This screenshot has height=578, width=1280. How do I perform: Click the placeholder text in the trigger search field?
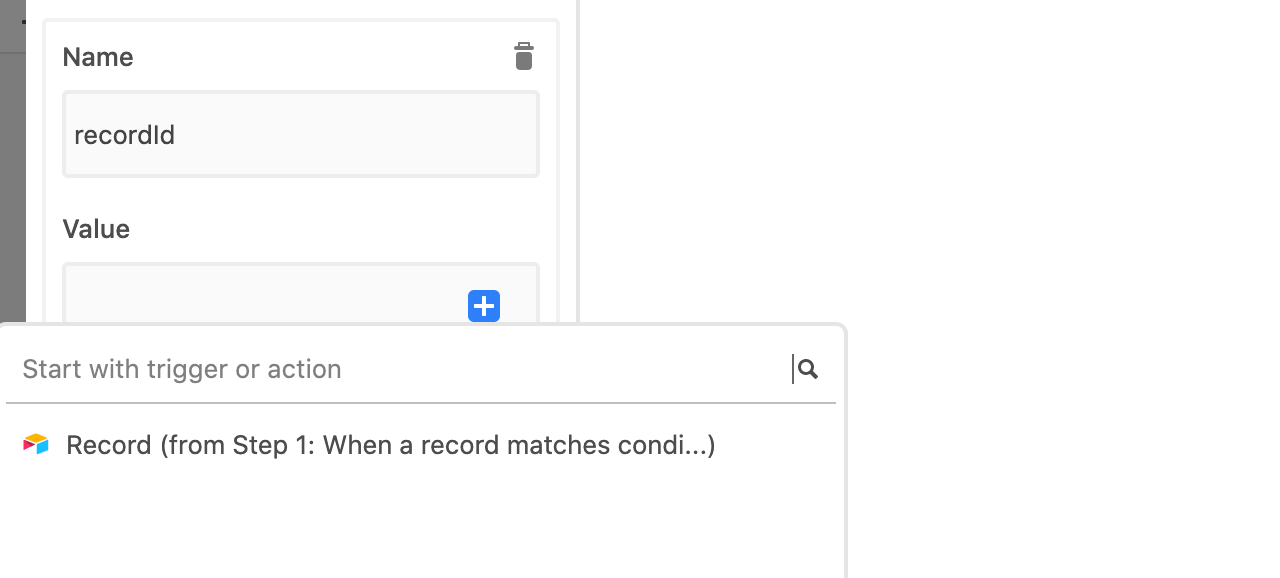tap(182, 369)
